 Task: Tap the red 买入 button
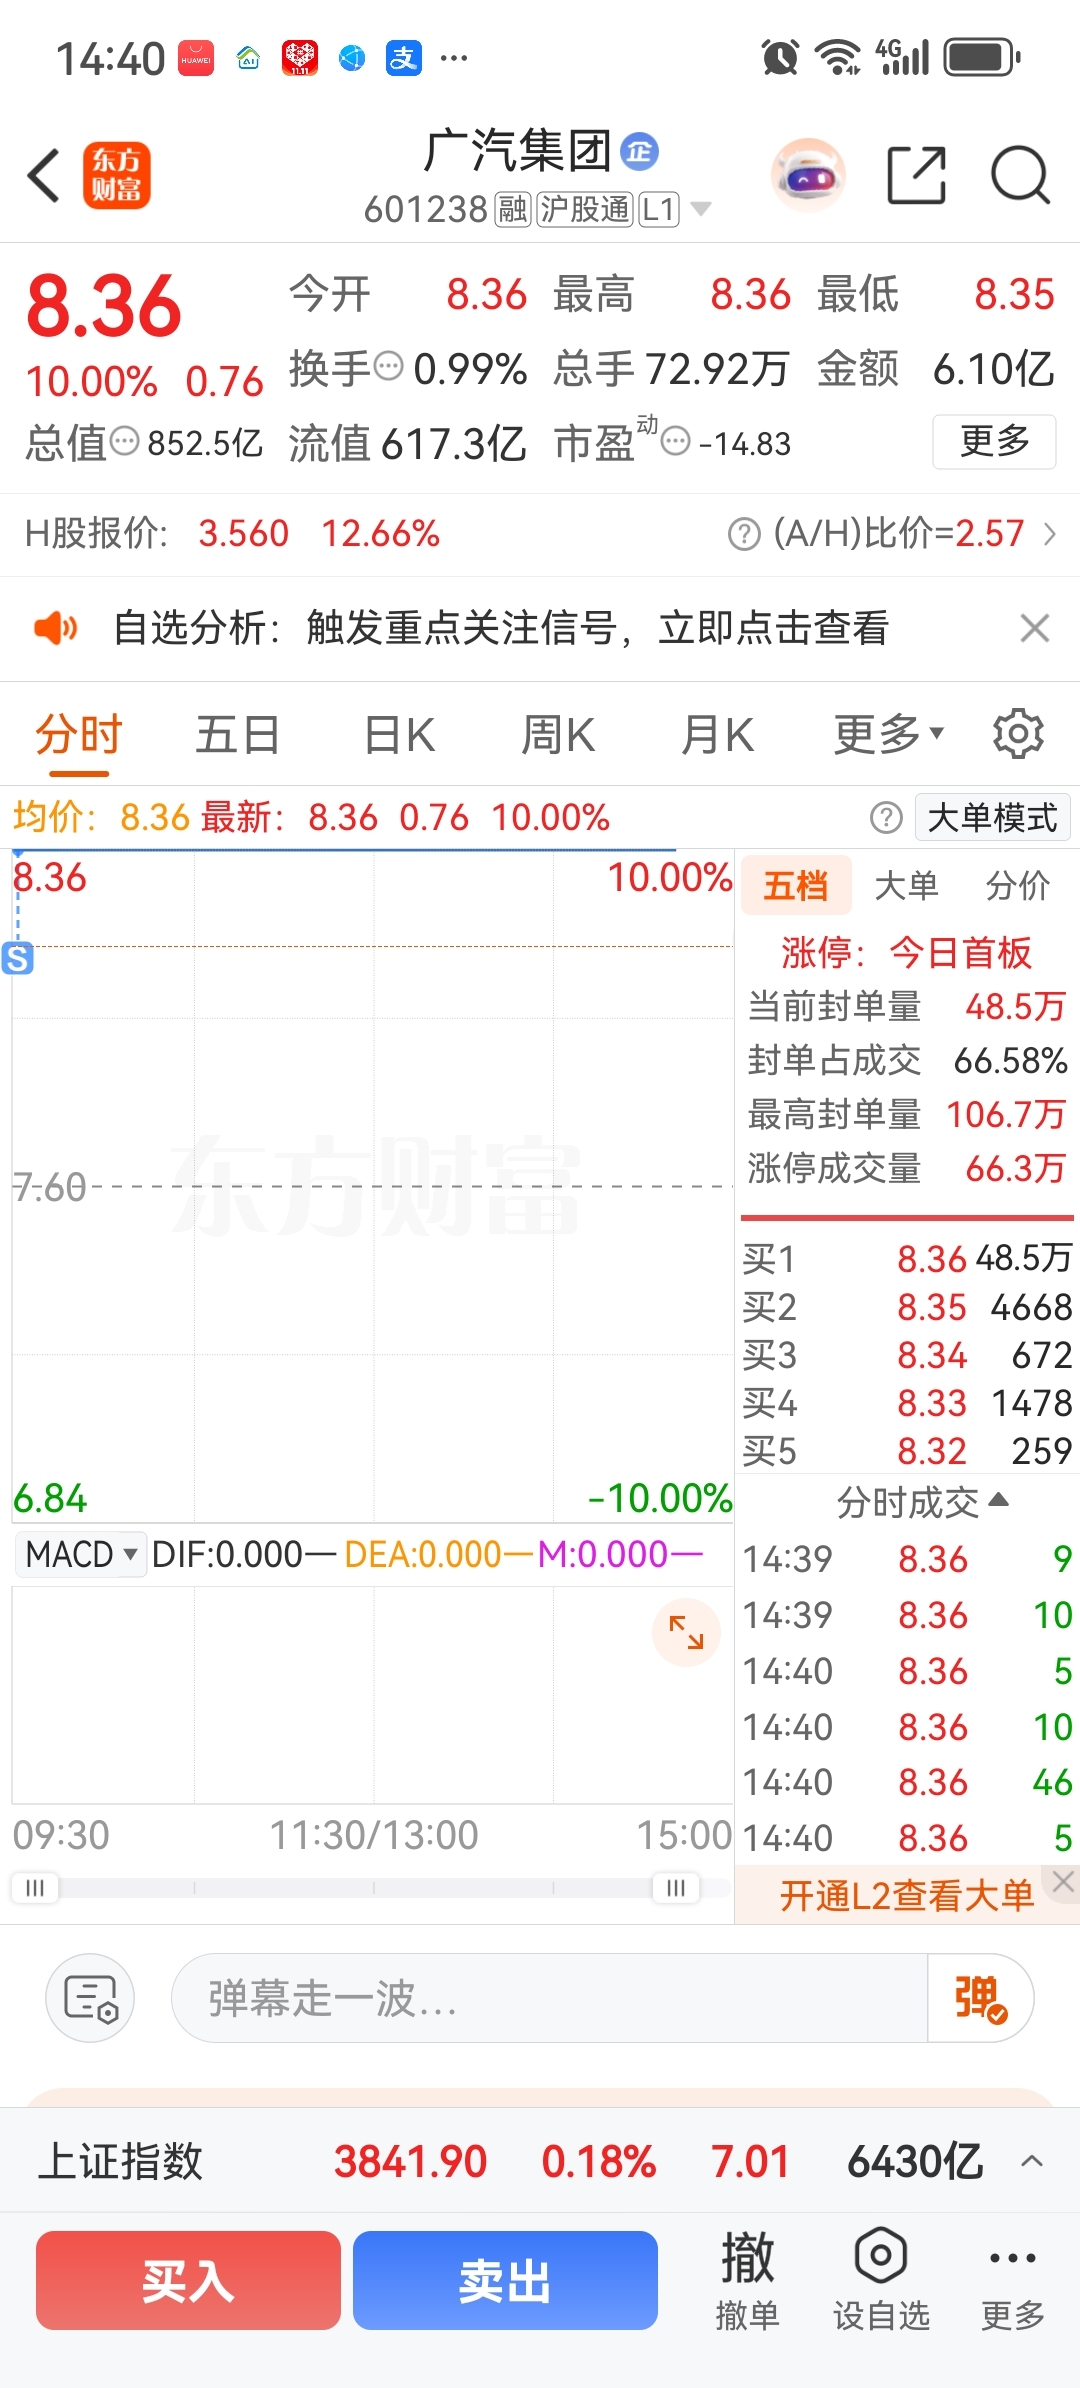pyautogui.click(x=188, y=2281)
